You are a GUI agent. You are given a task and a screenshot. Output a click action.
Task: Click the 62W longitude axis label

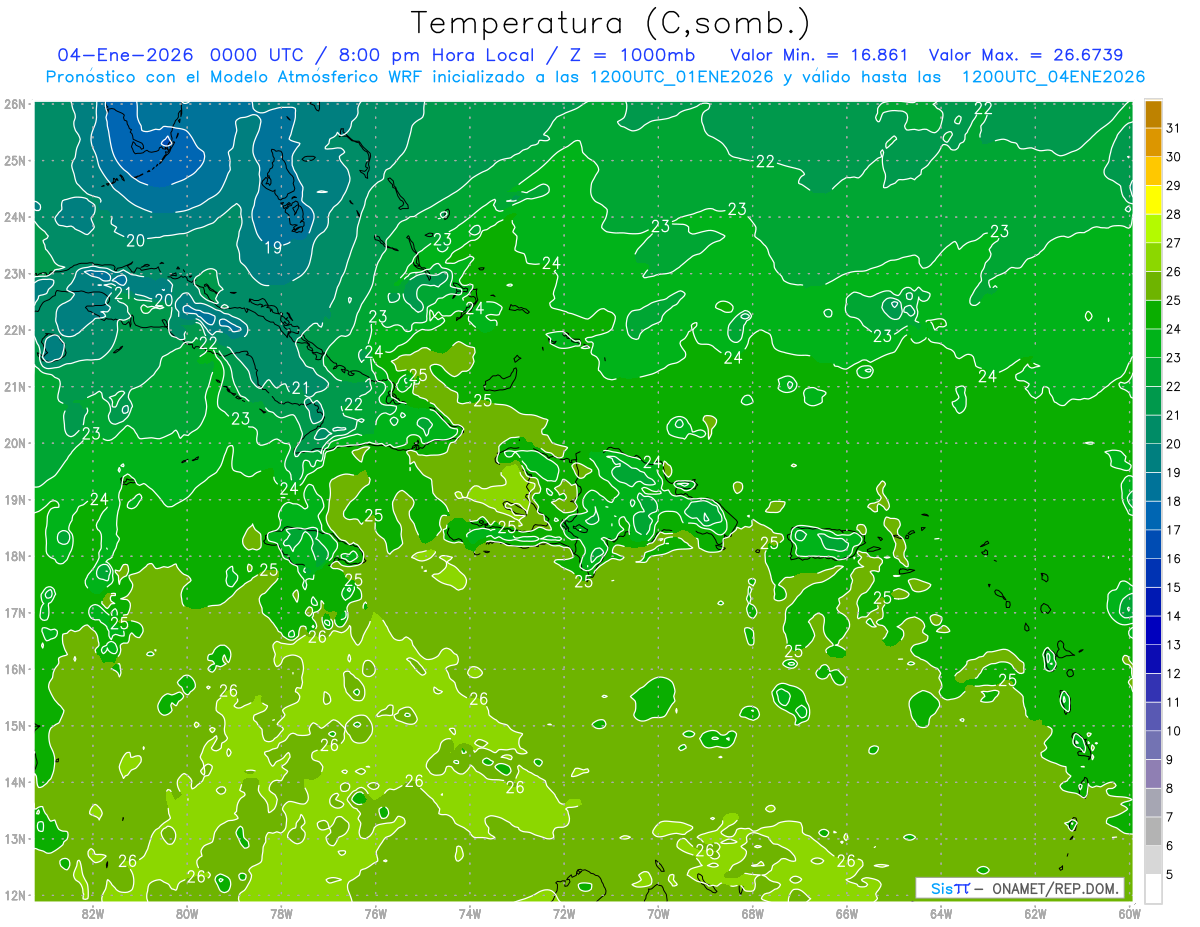1035,912
